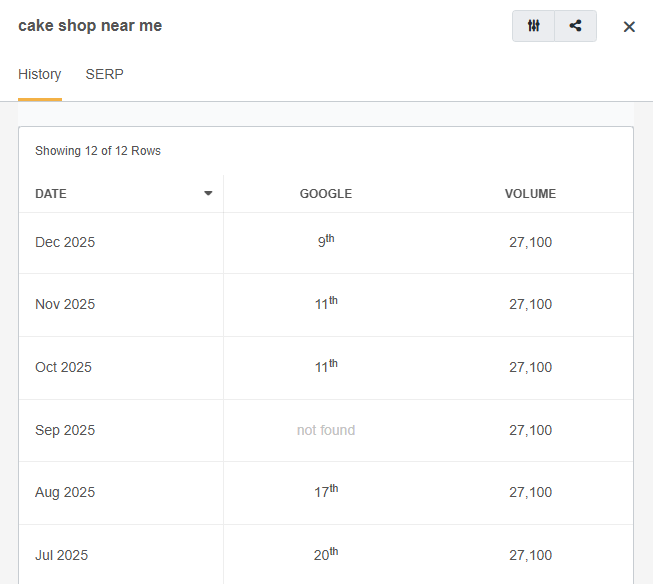Click the 17th Google rank value
Screen dimensions: 653x584
point(326,491)
